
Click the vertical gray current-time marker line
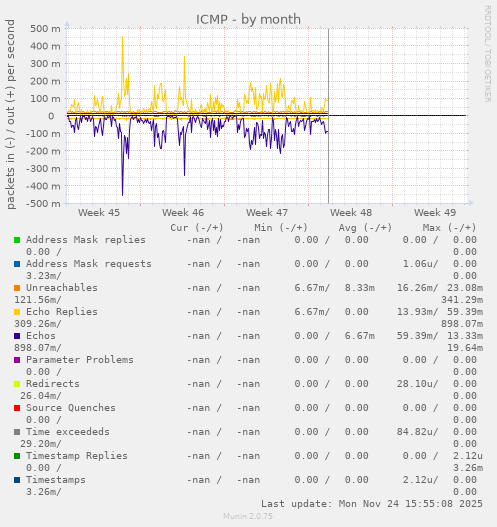click(328, 116)
